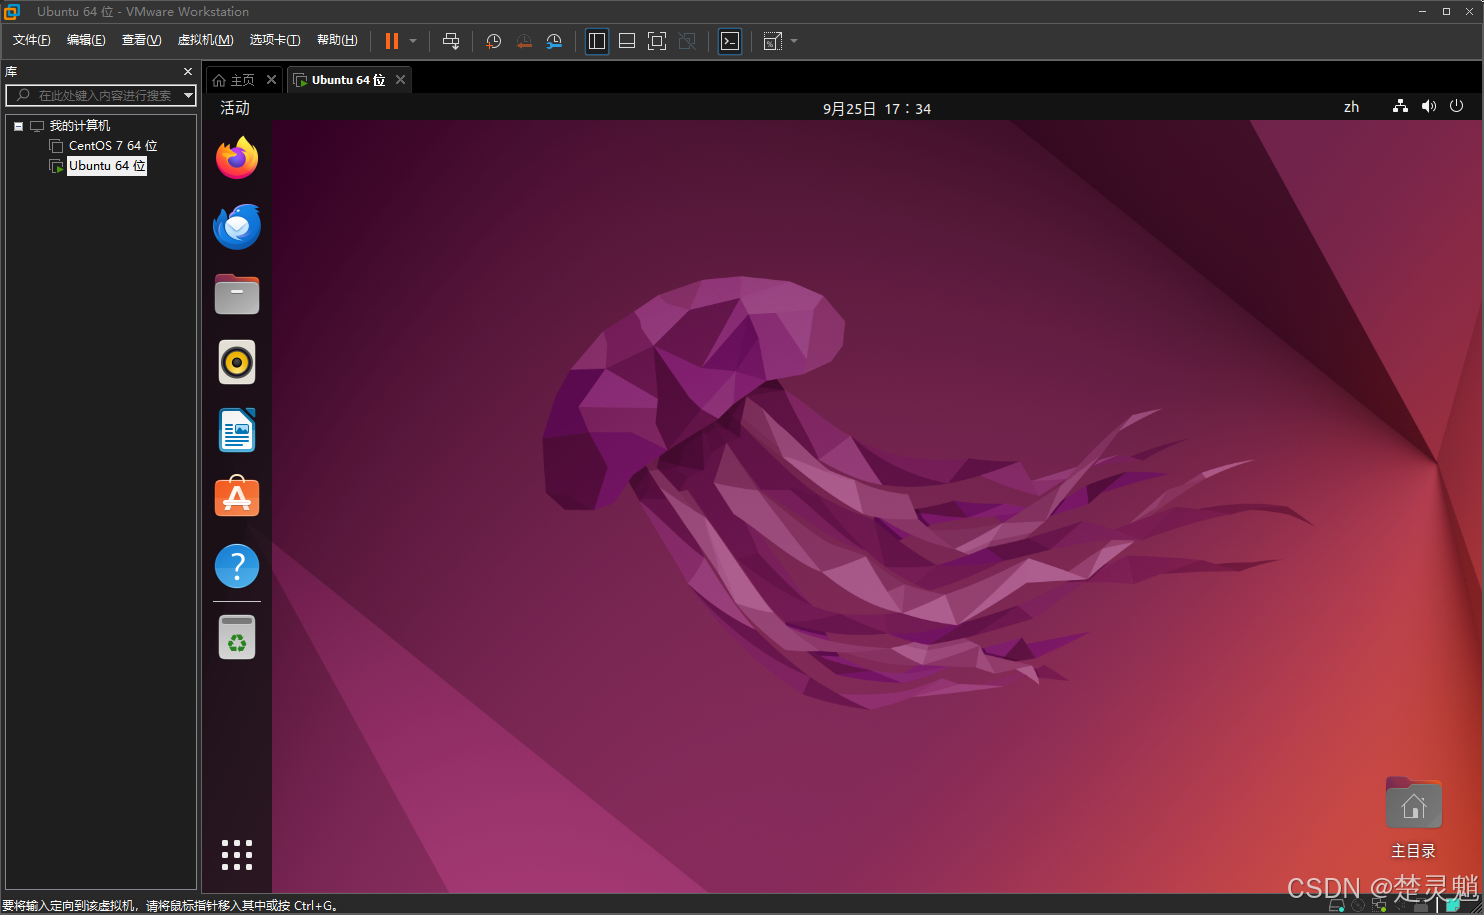Screen dimensions: 1484x915
Task: Close the 库 library panel
Action: click(x=188, y=72)
